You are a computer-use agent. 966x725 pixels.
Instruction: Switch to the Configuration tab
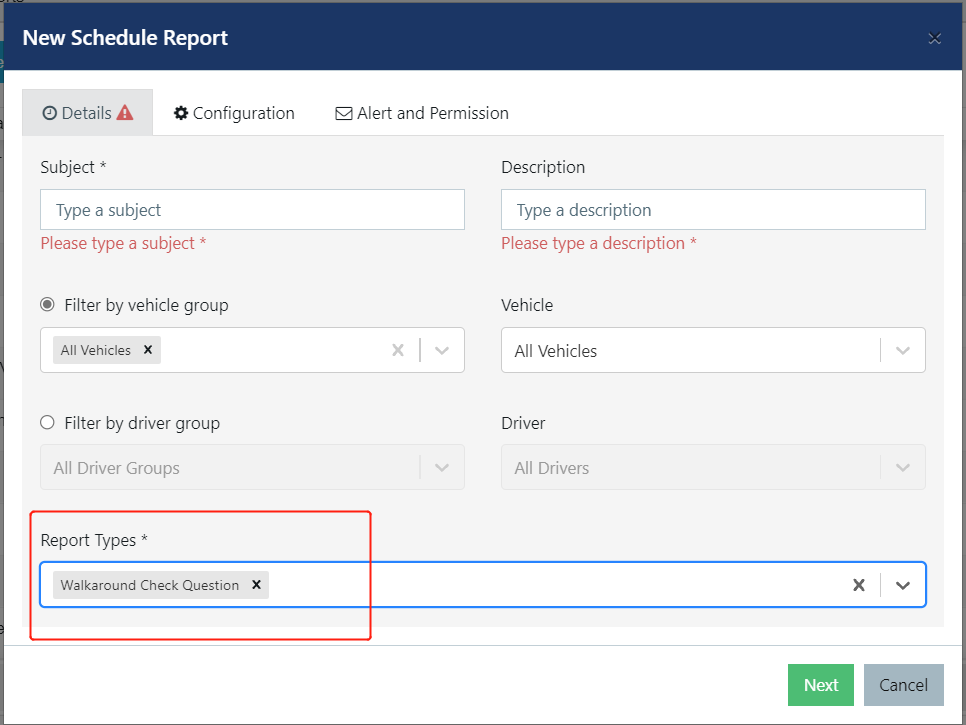[234, 113]
